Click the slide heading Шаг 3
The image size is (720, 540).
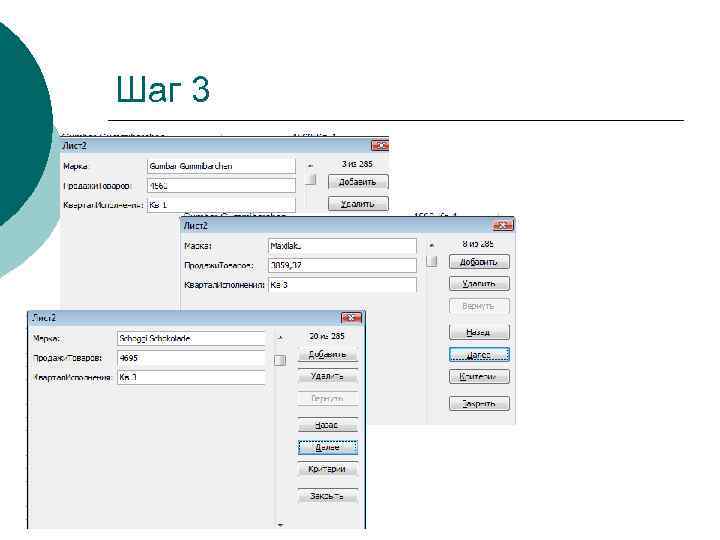pos(163,89)
